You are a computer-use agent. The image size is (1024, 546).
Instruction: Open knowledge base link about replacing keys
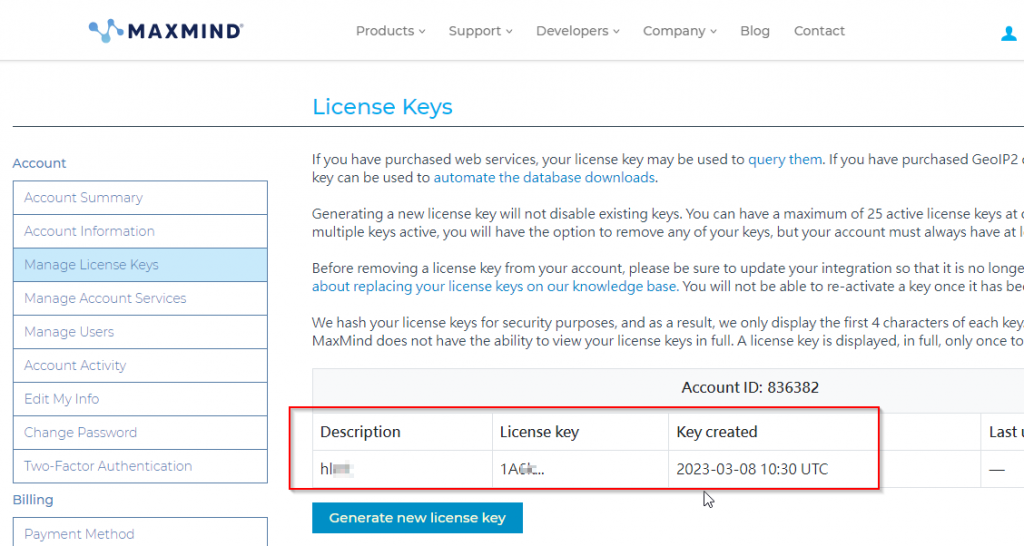click(x=494, y=287)
